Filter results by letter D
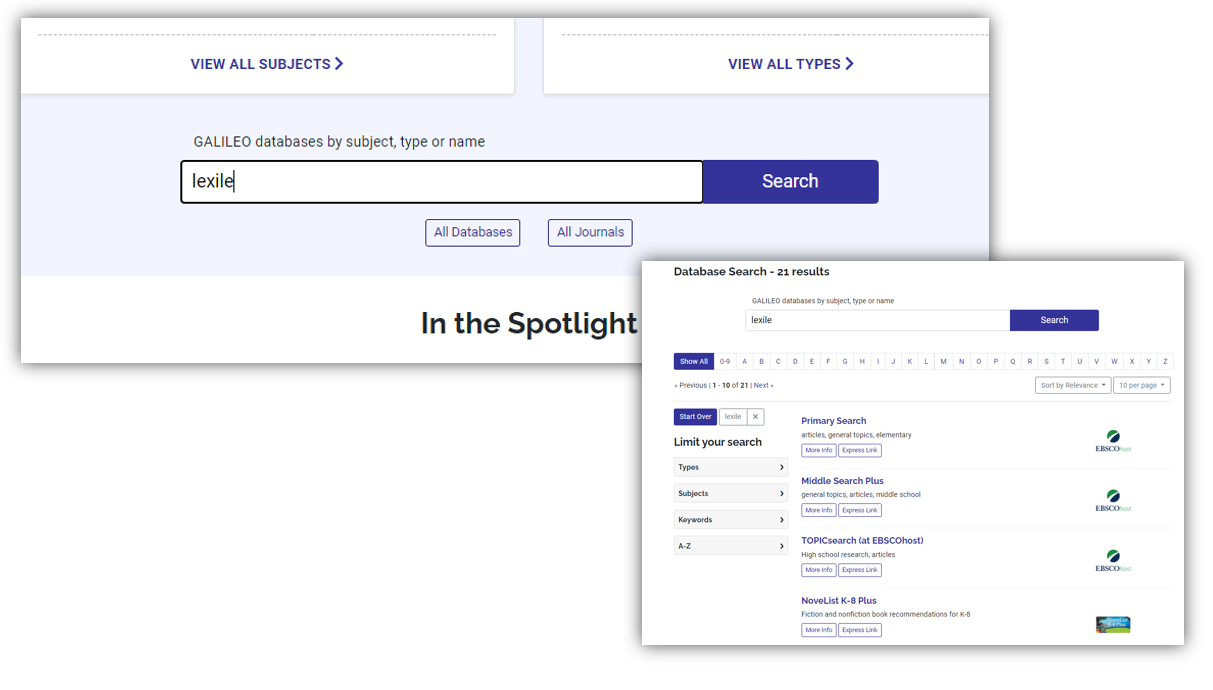The image size is (1213, 690). tap(795, 361)
